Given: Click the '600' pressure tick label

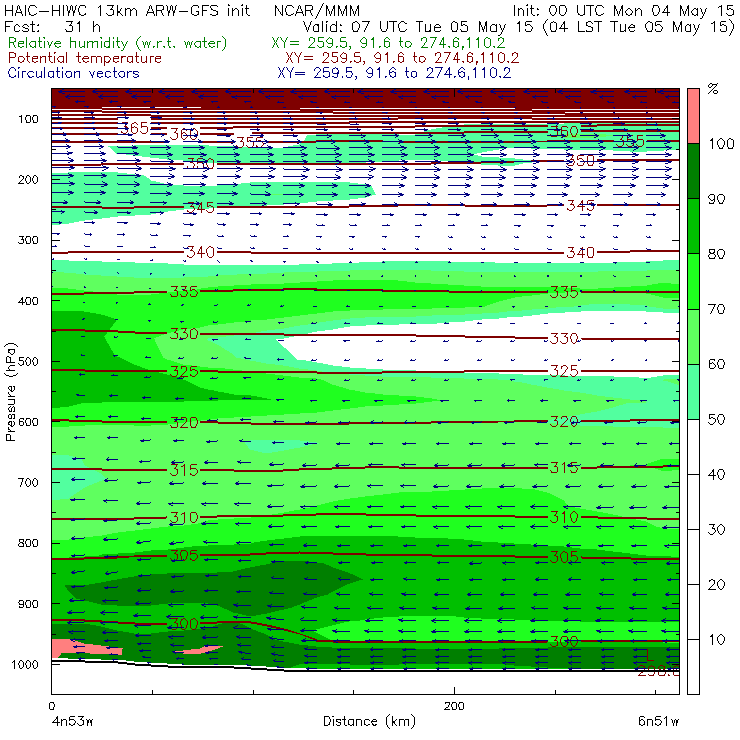Looking at the screenshot, I should click(28, 422).
